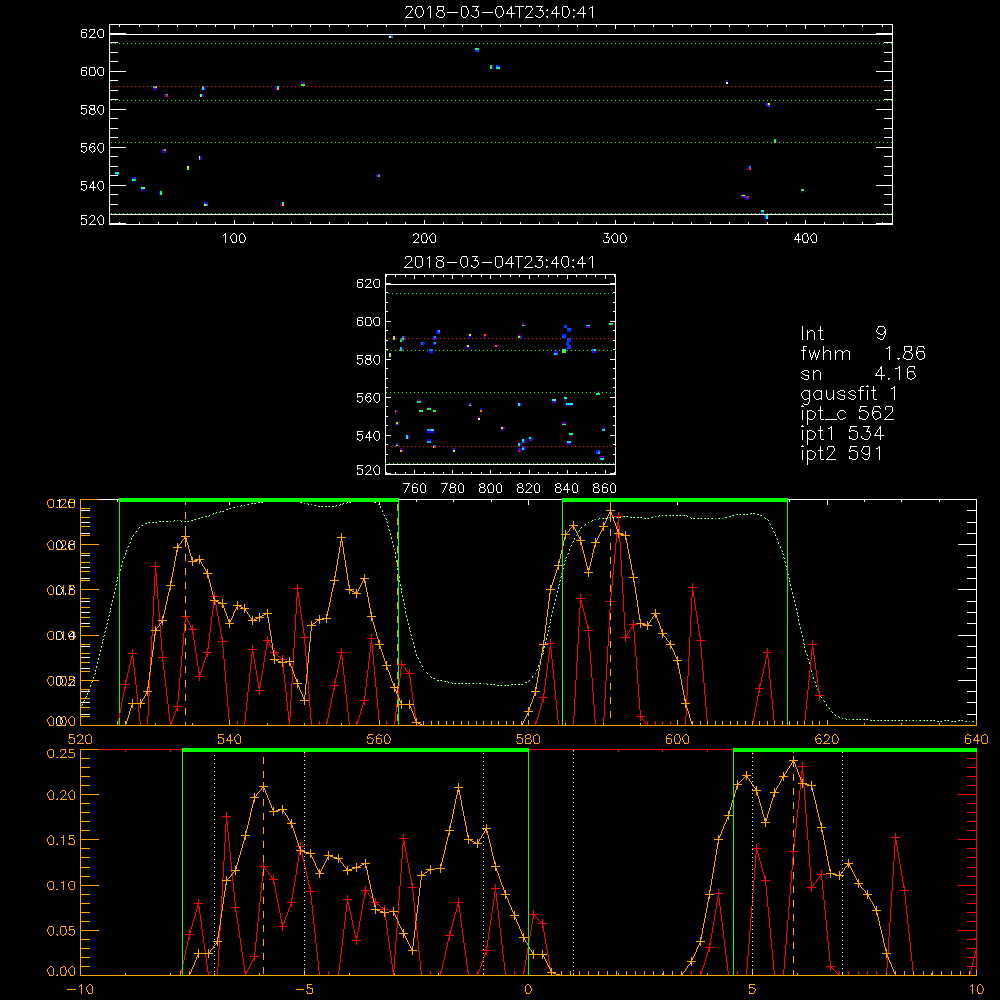This screenshot has width=1000, height=1000.
Task: Click y-axis label 520 on middle small plot
Action: [369, 471]
